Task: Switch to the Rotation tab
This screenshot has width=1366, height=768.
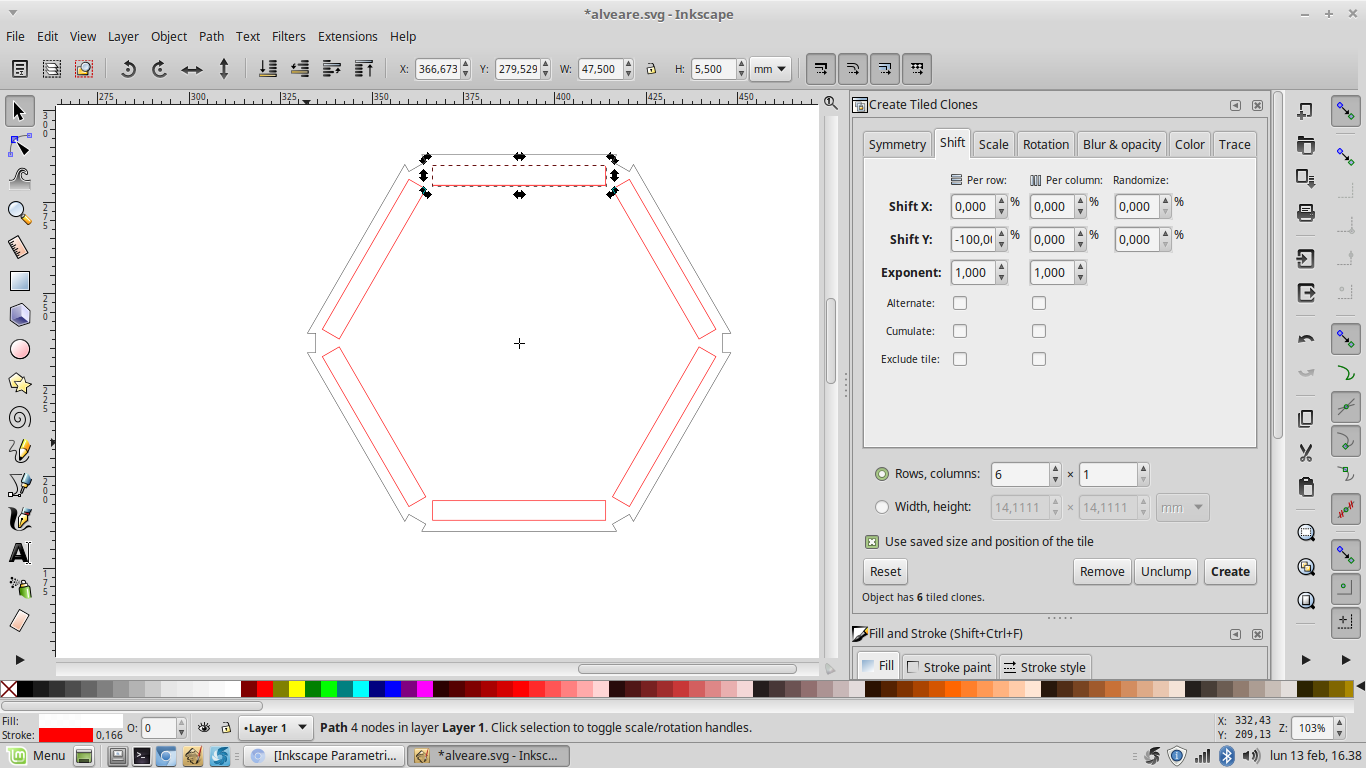Action: click(1046, 144)
